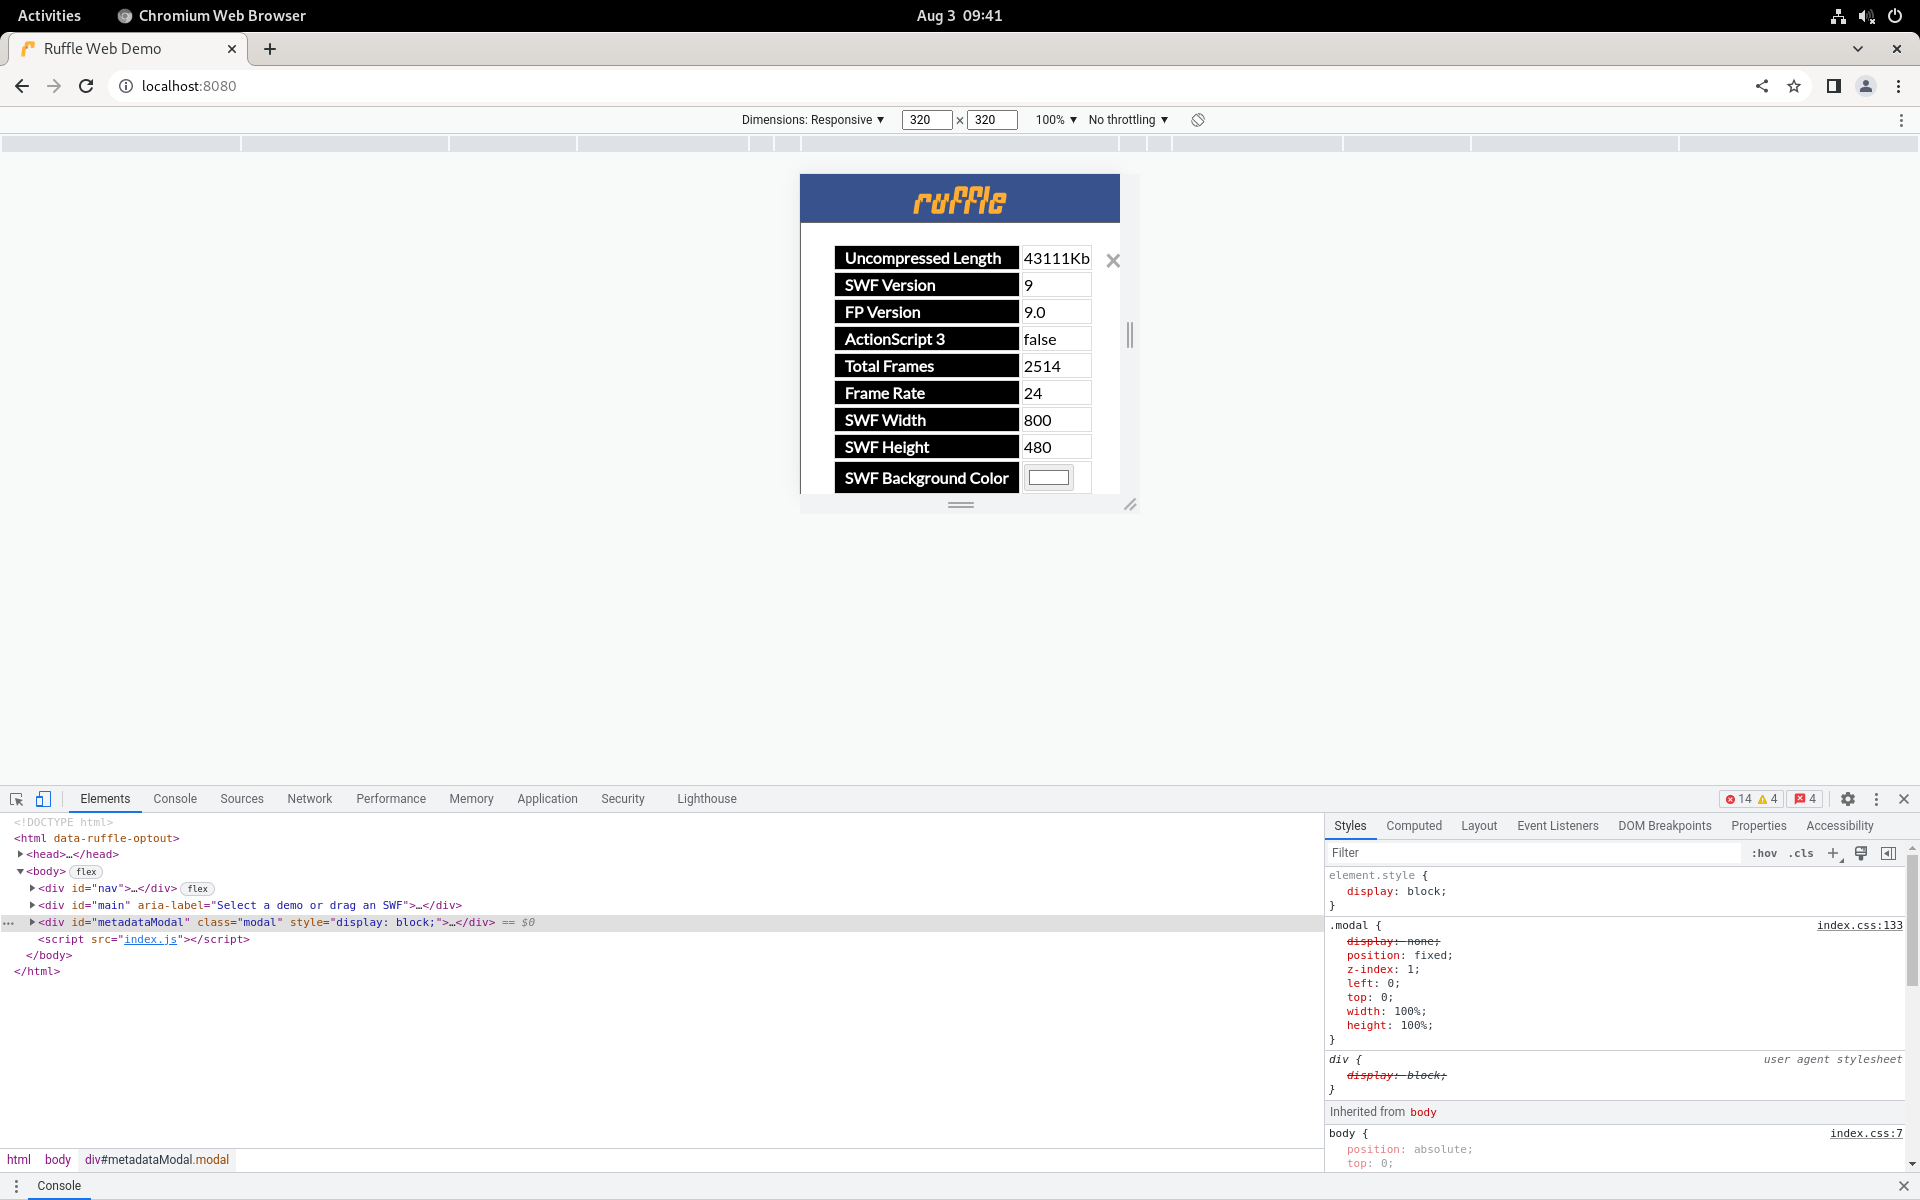Image resolution: width=1920 pixels, height=1200 pixels.
Task: Toggle the .cls classes editor
Action: (x=1801, y=853)
